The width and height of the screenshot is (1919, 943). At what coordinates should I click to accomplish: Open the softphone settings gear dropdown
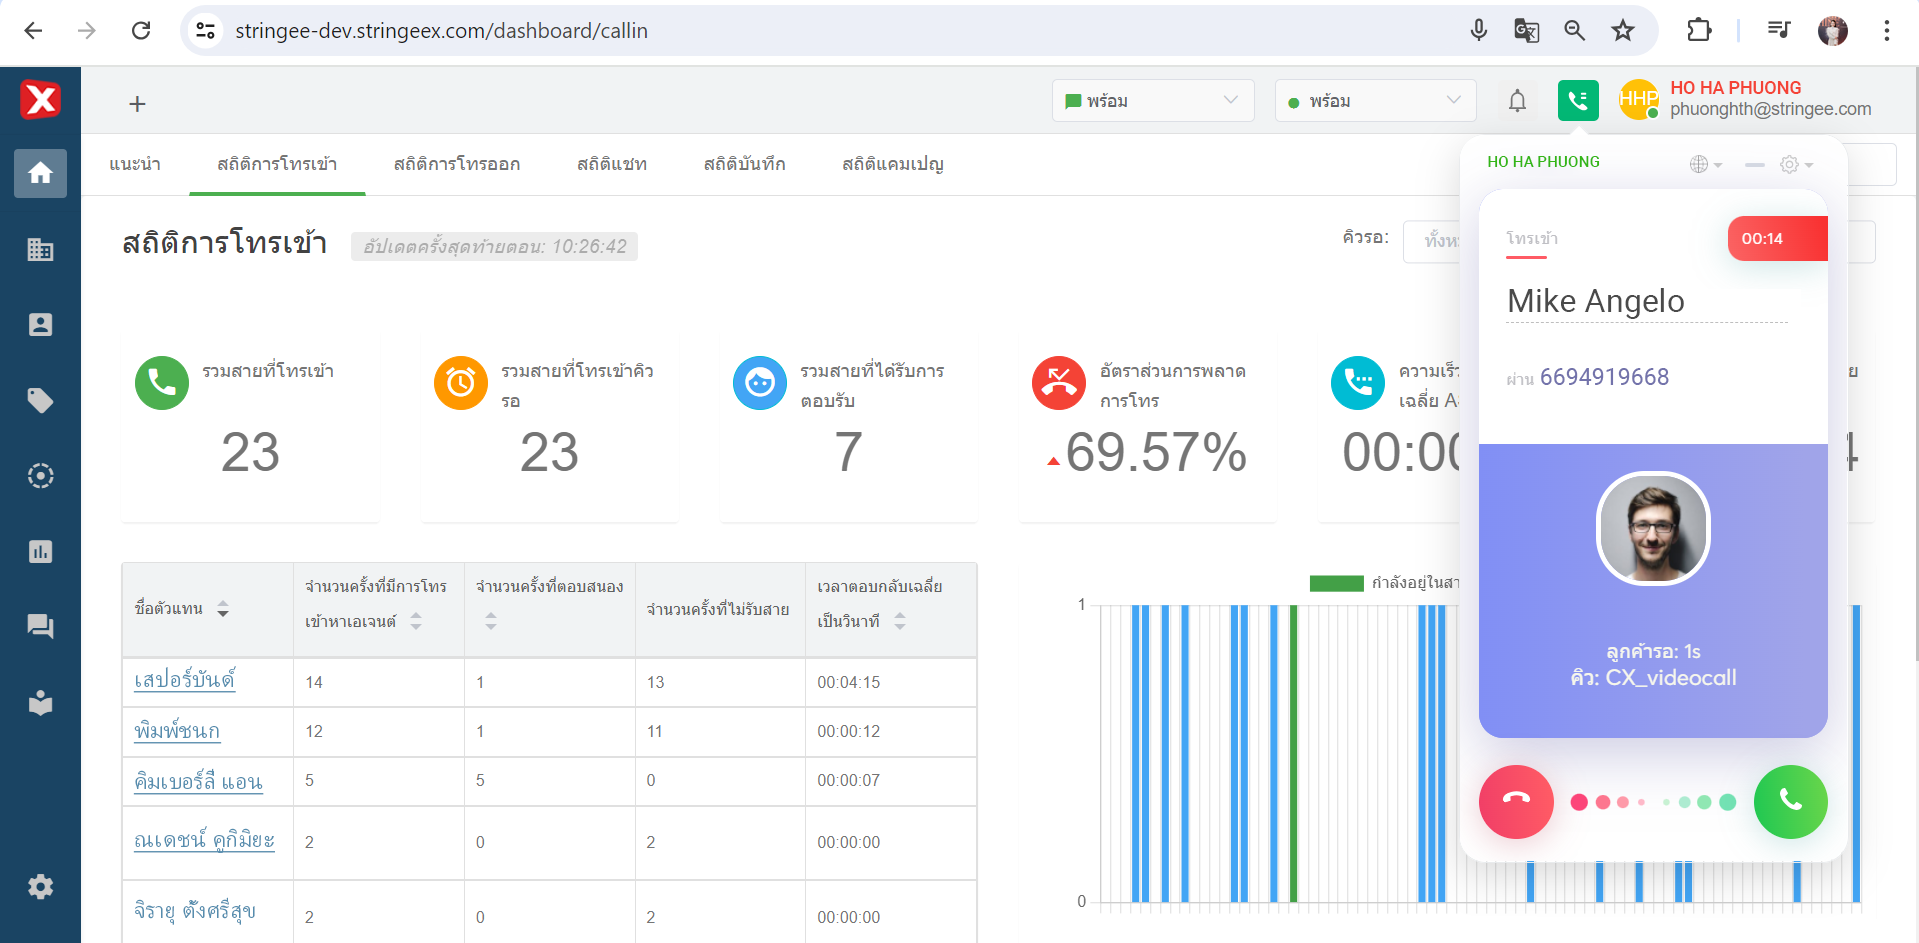(x=1795, y=164)
